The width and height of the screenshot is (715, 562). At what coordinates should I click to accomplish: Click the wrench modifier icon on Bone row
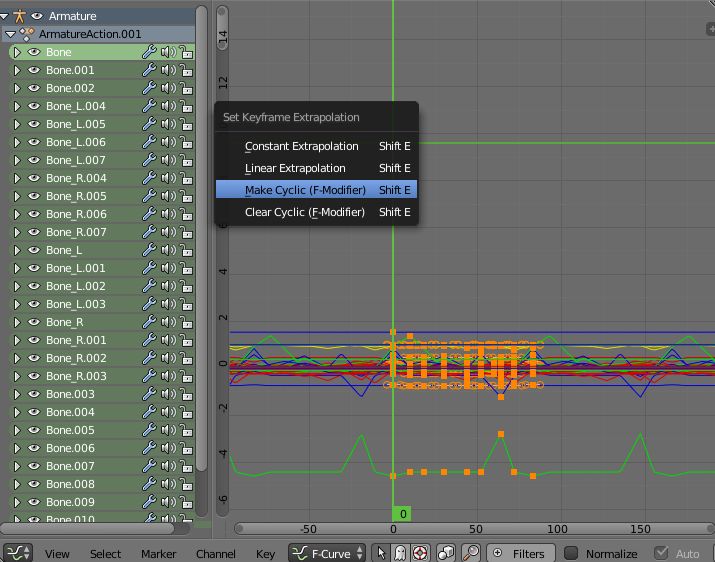click(149, 52)
